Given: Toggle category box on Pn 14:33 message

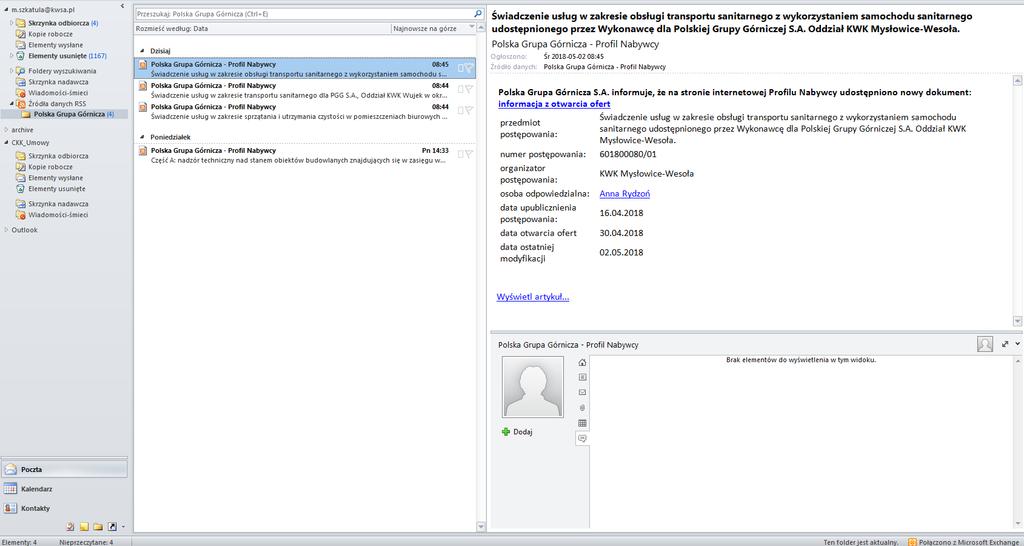Looking at the screenshot, I should [460, 154].
